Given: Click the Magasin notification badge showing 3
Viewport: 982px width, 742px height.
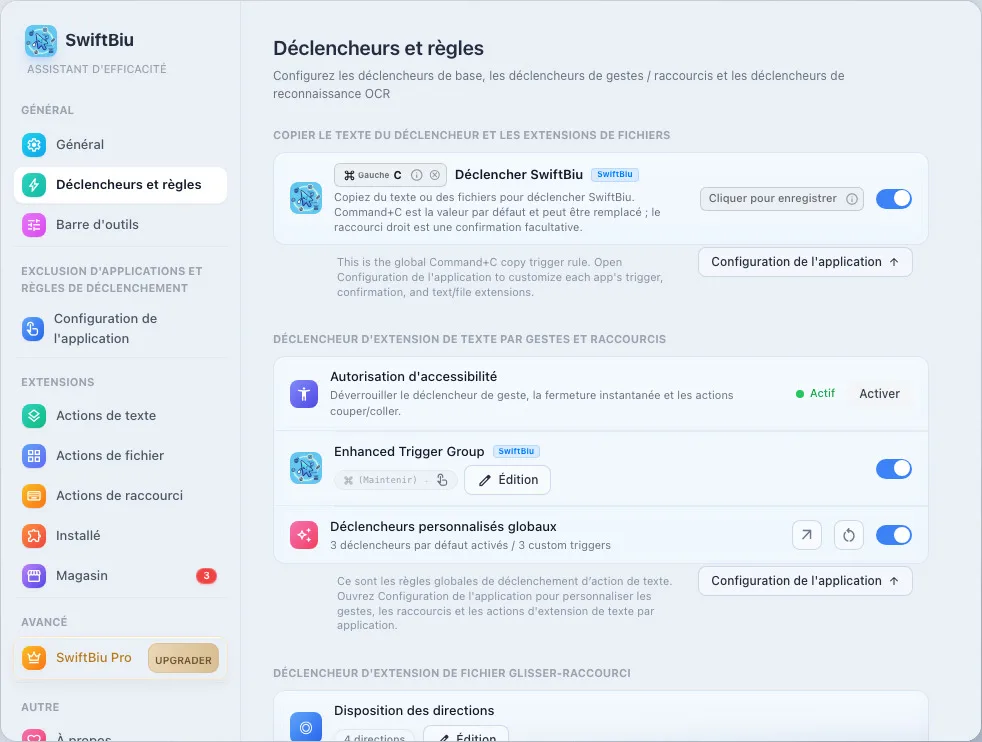Looking at the screenshot, I should 206,575.
